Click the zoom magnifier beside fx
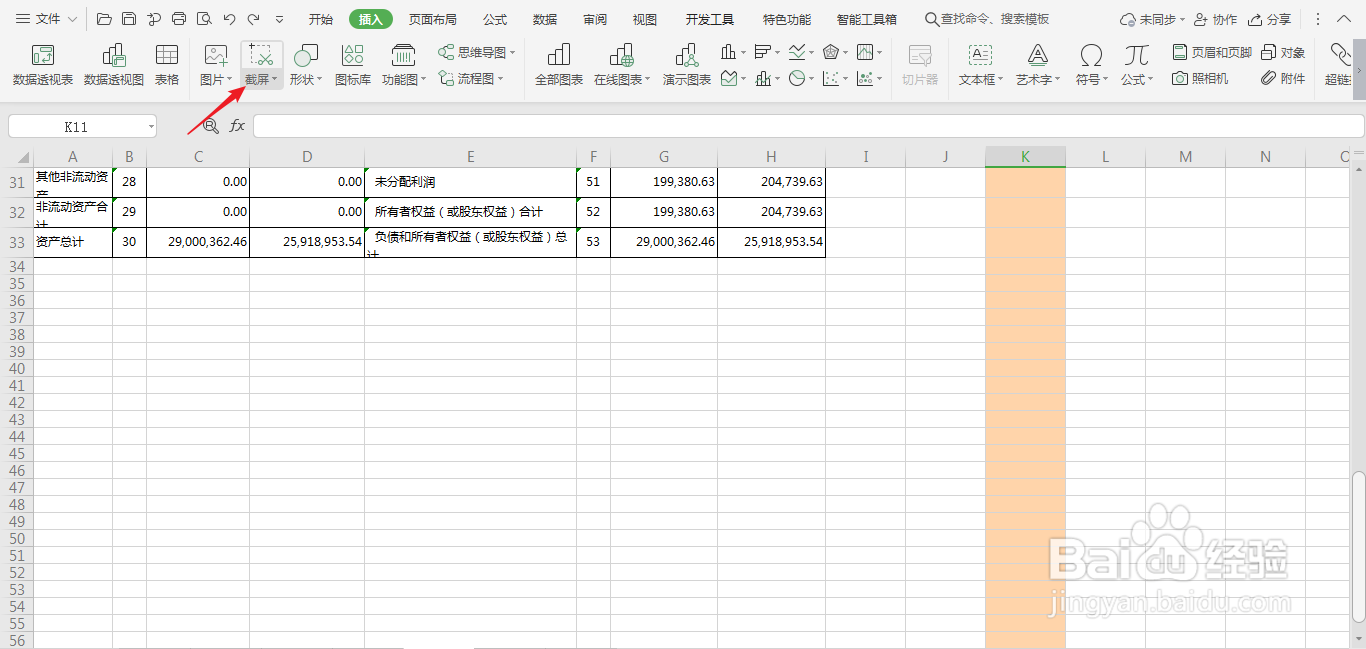The width and height of the screenshot is (1366, 649). point(211,125)
